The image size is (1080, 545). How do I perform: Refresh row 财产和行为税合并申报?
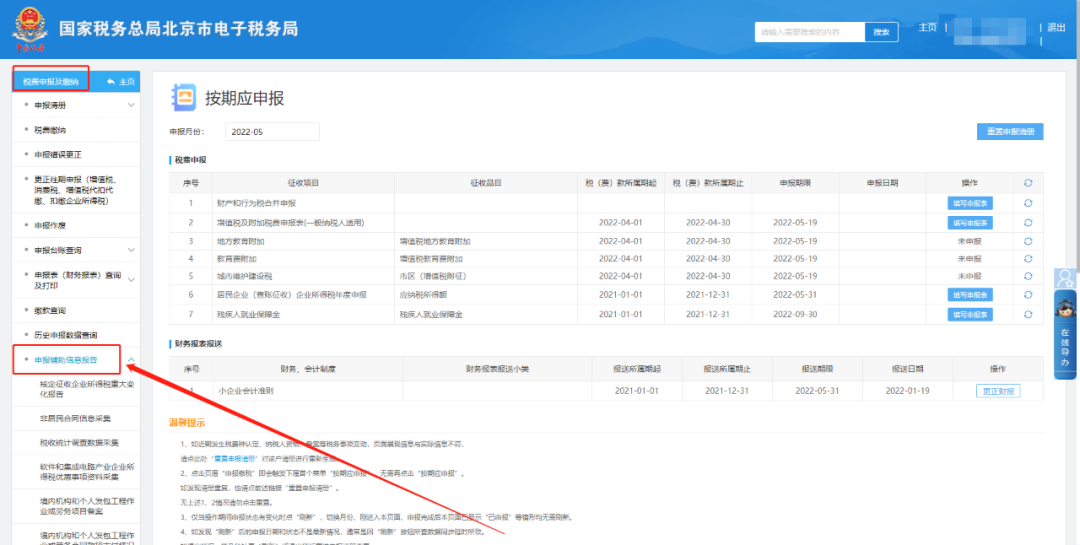click(1028, 203)
